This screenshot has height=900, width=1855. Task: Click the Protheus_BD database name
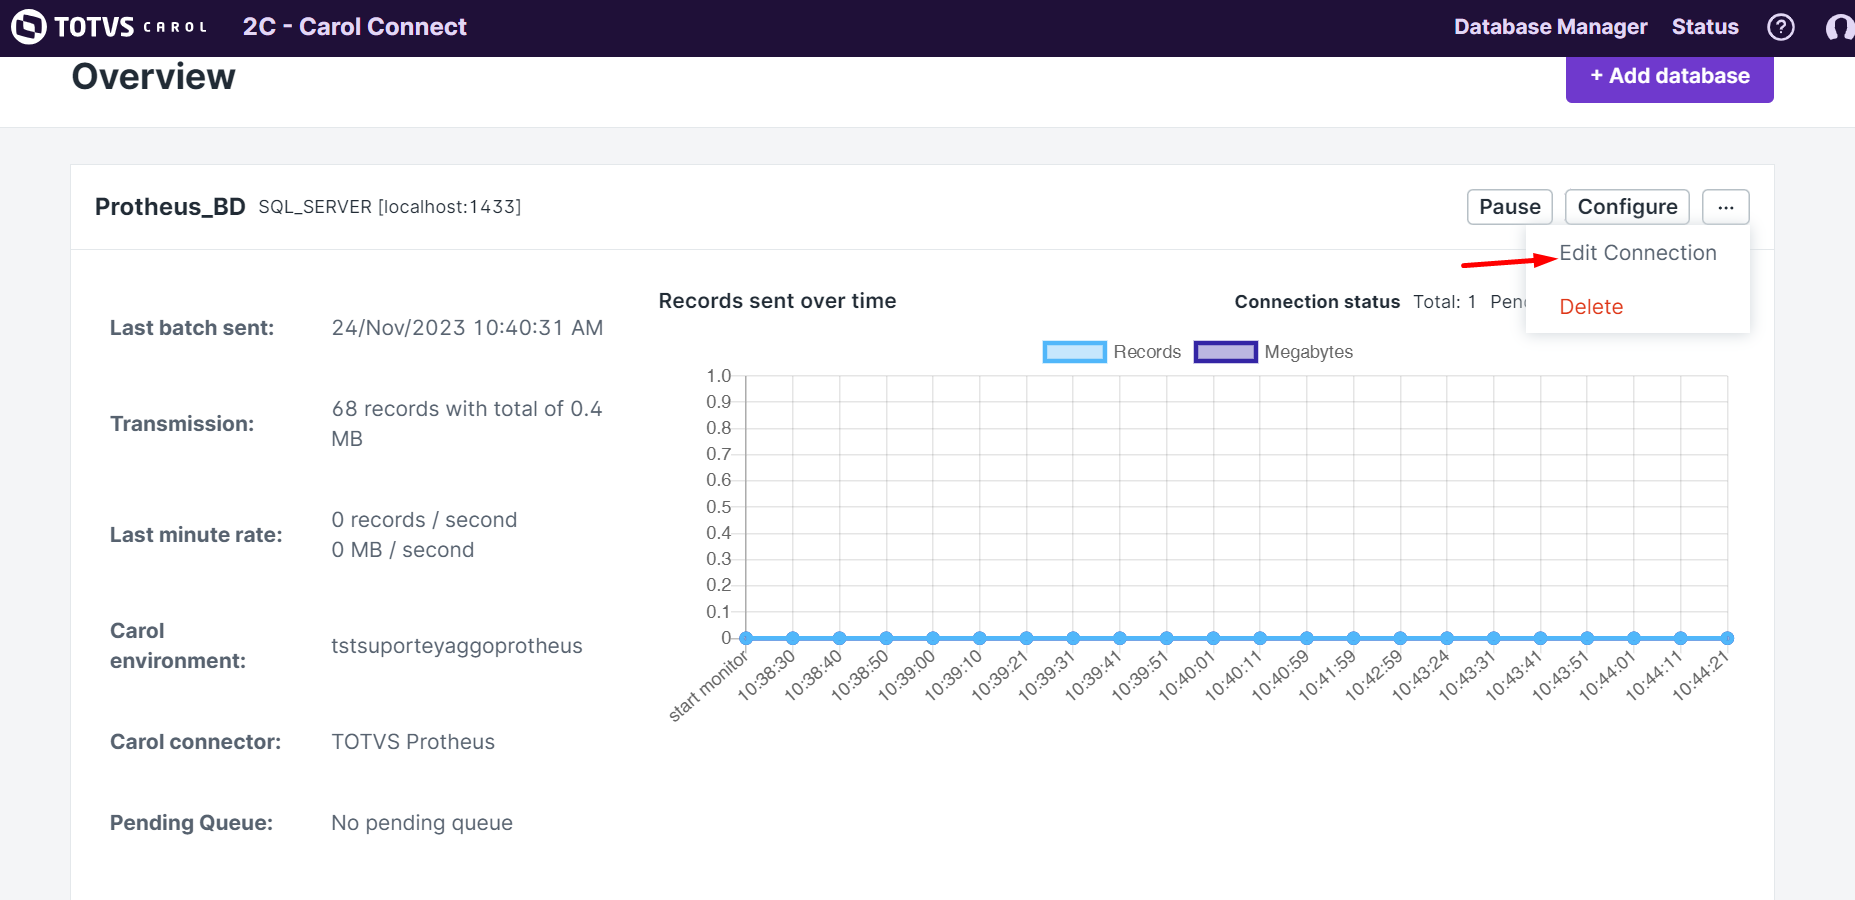click(170, 207)
